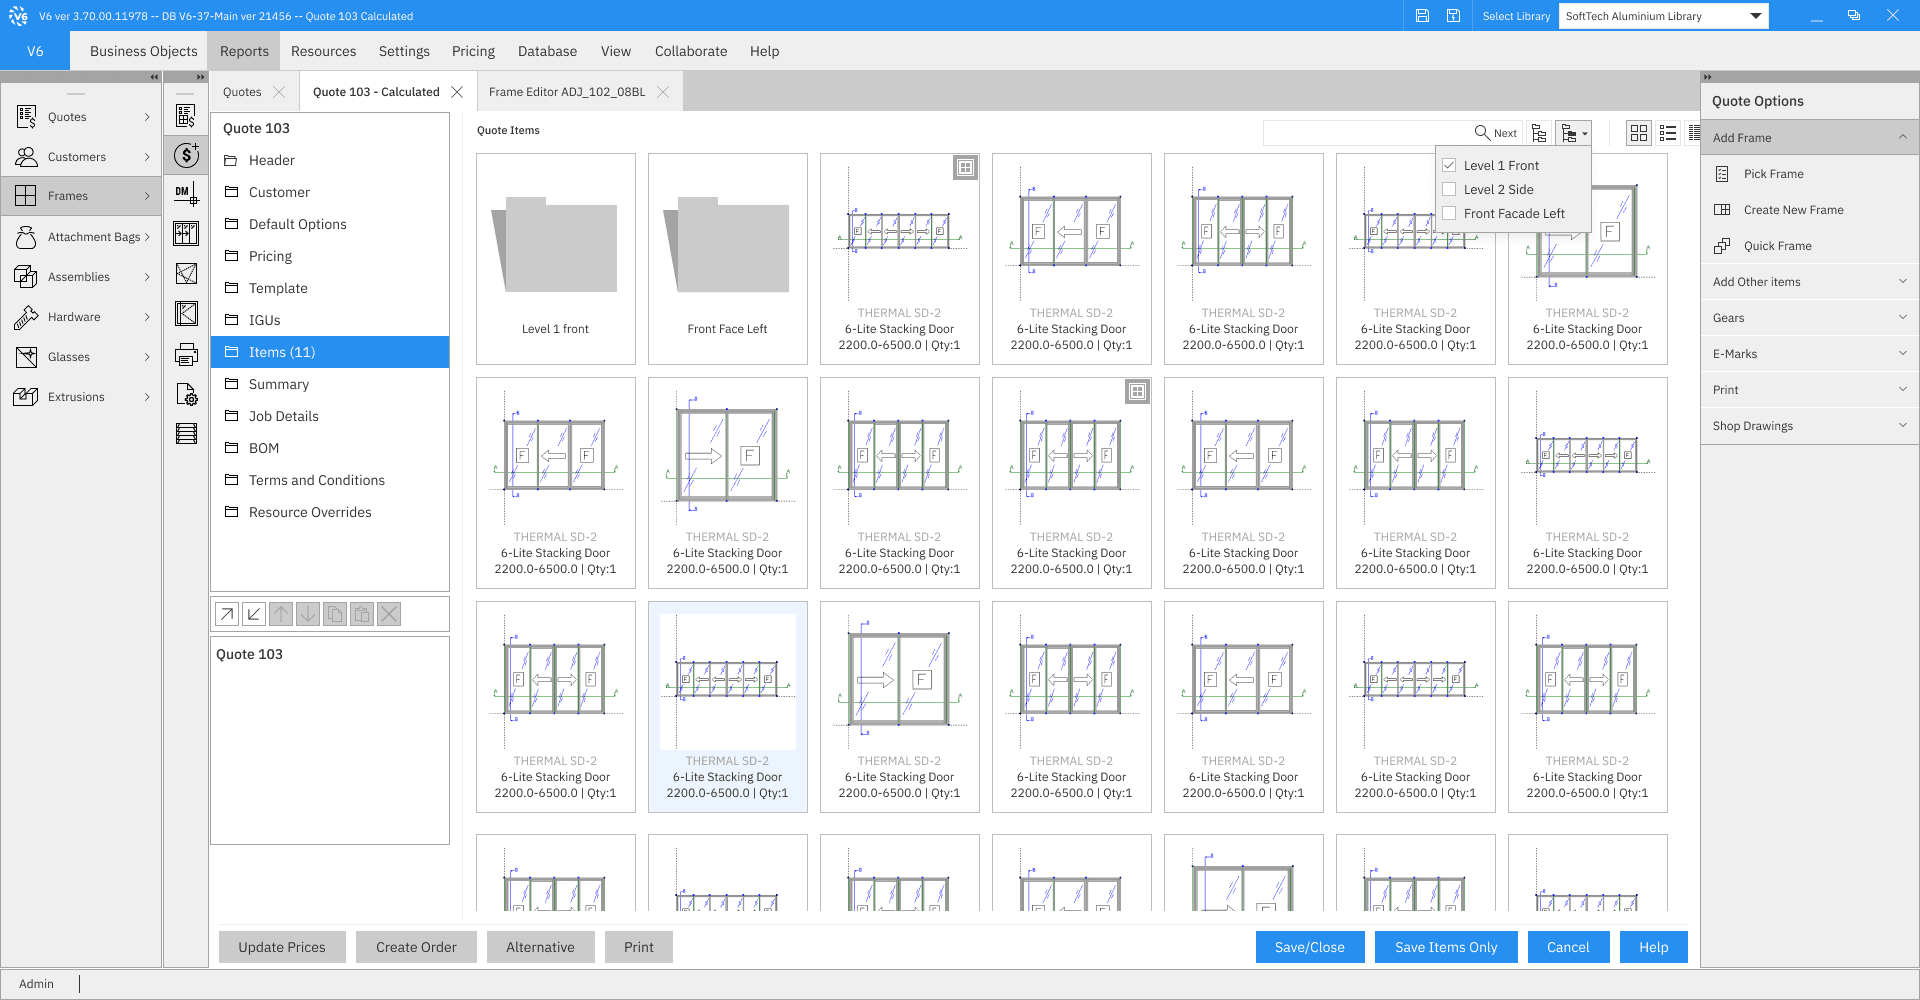Open the SoftTech Aluminium Library dropdown

coord(1756,15)
